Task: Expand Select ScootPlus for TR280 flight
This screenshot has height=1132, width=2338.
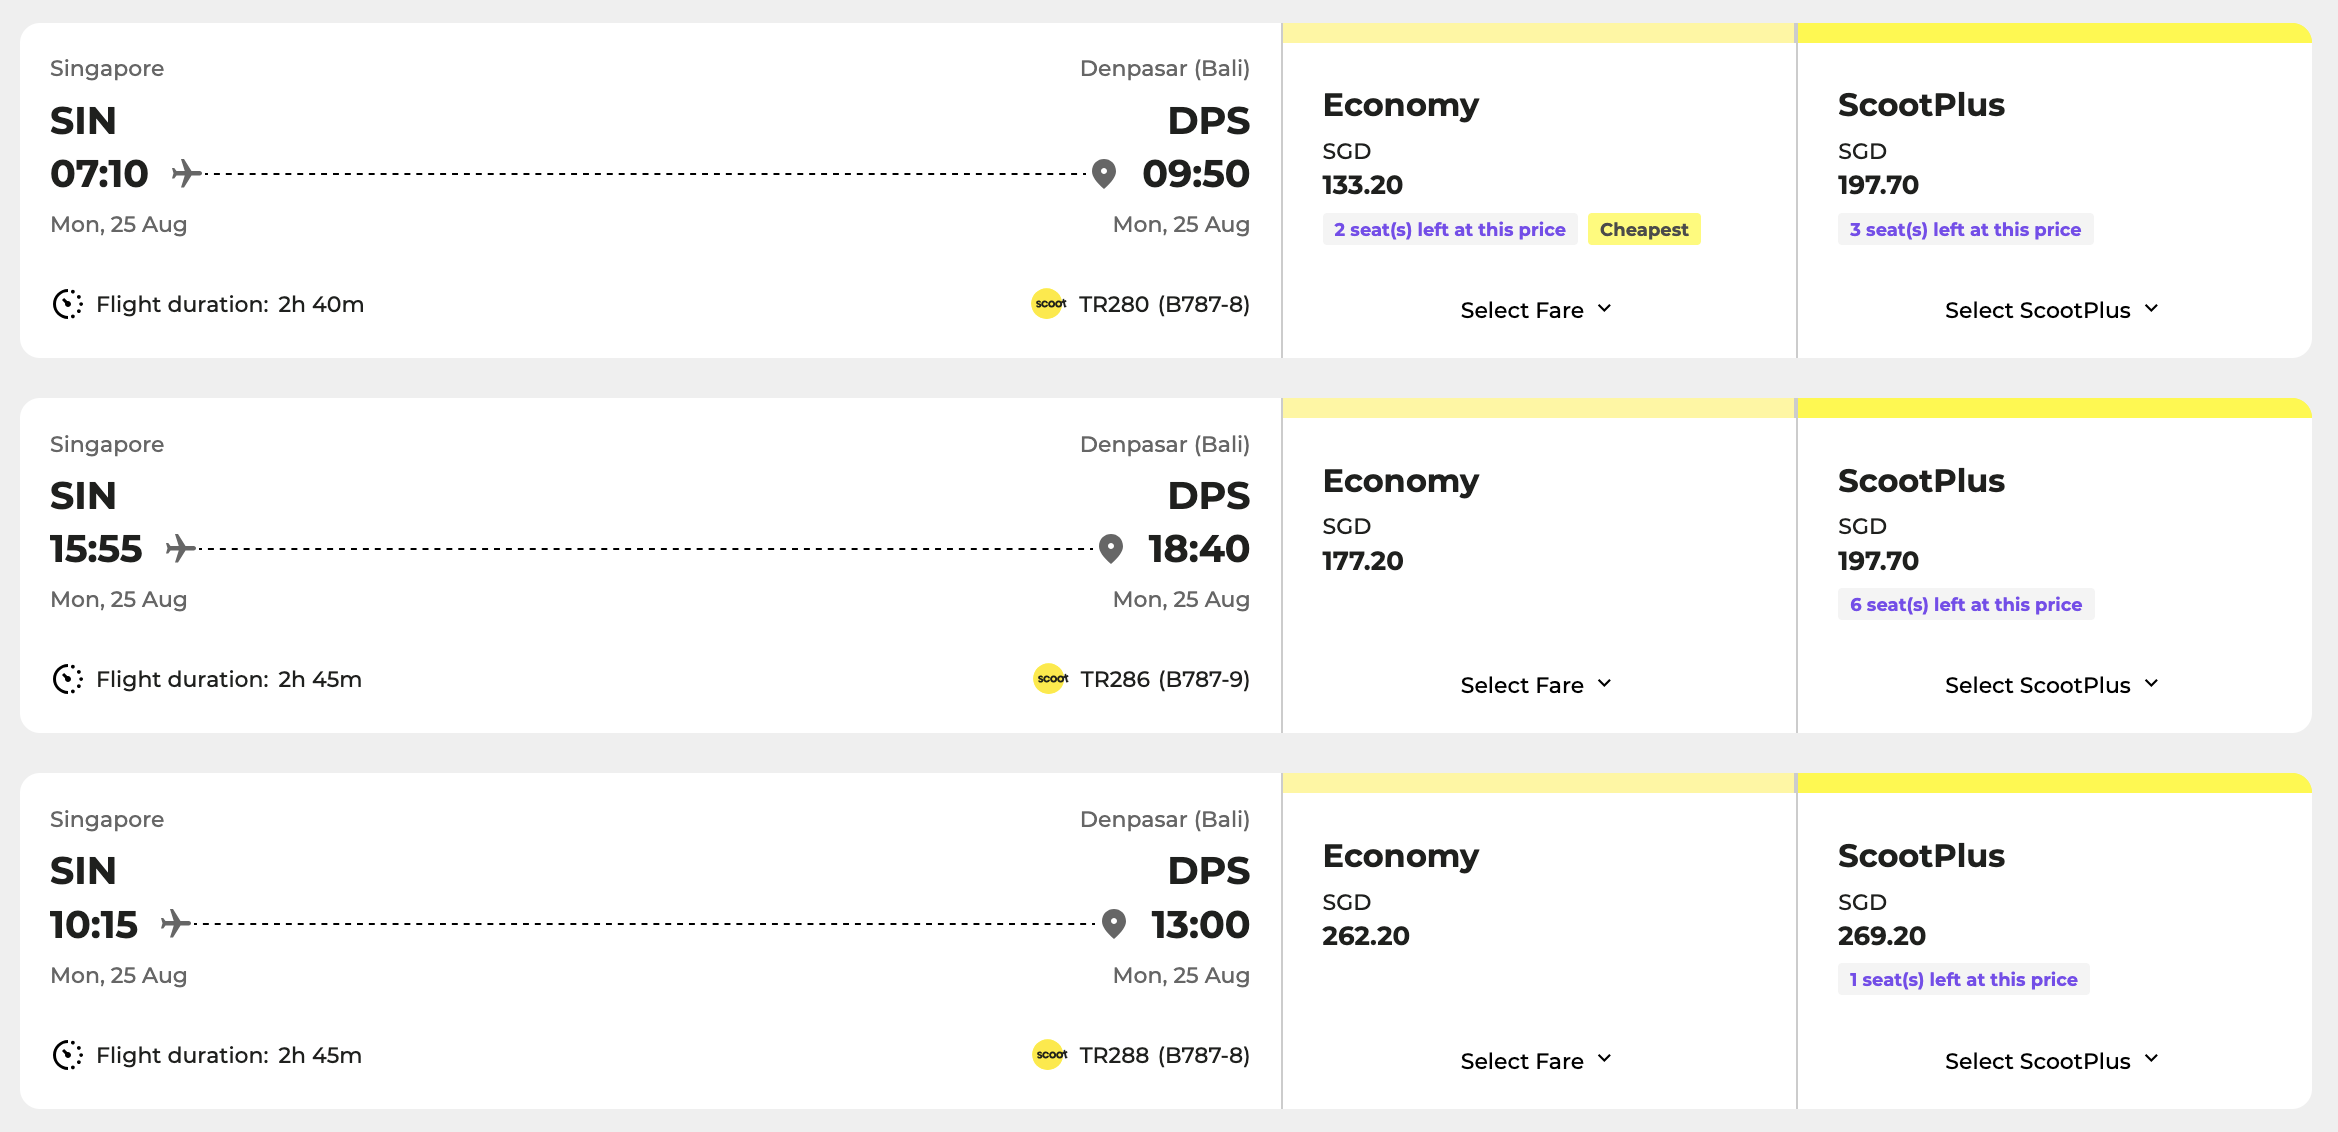Action: (x=2052, y=310)
